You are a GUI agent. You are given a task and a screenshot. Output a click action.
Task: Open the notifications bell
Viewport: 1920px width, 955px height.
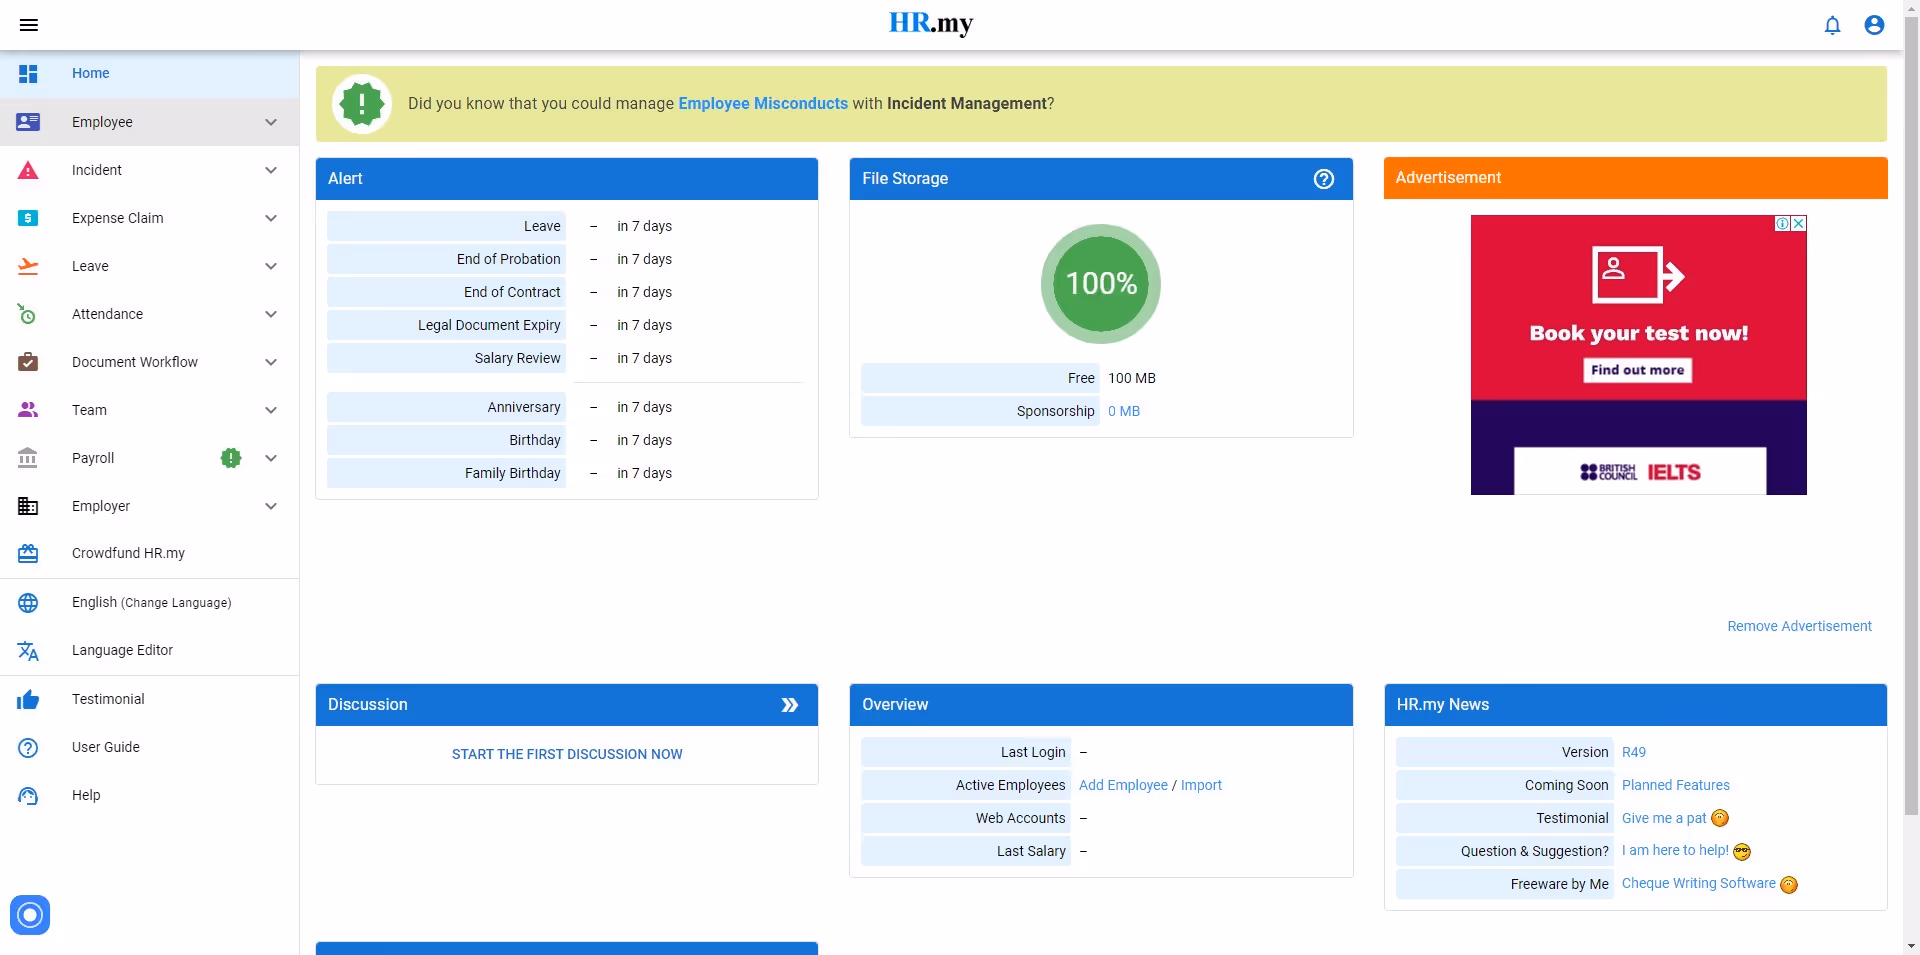coord(1832,25)
